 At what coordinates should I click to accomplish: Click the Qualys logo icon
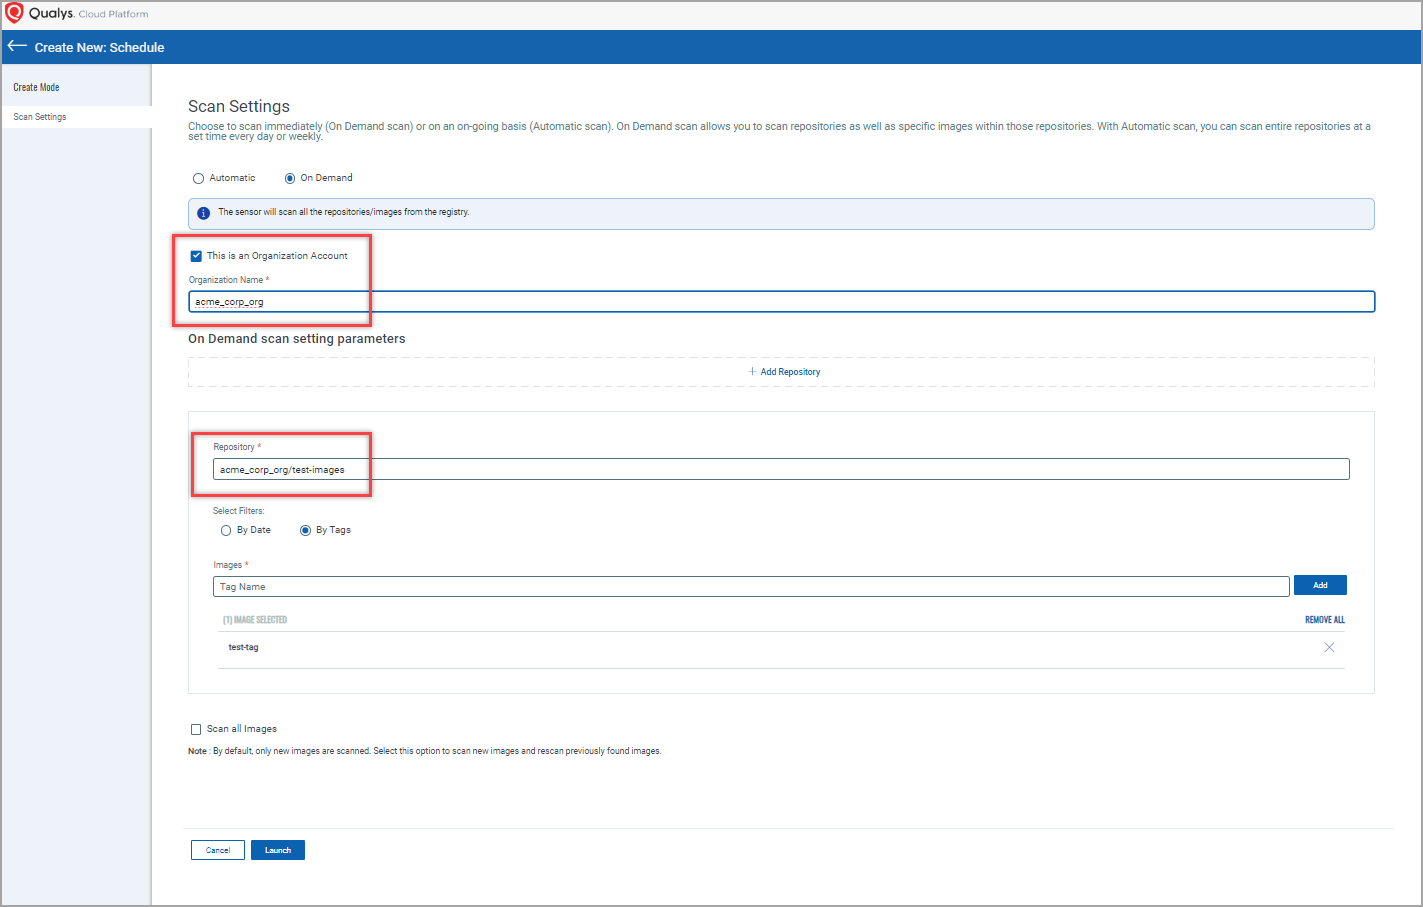(x=14, y=13)
